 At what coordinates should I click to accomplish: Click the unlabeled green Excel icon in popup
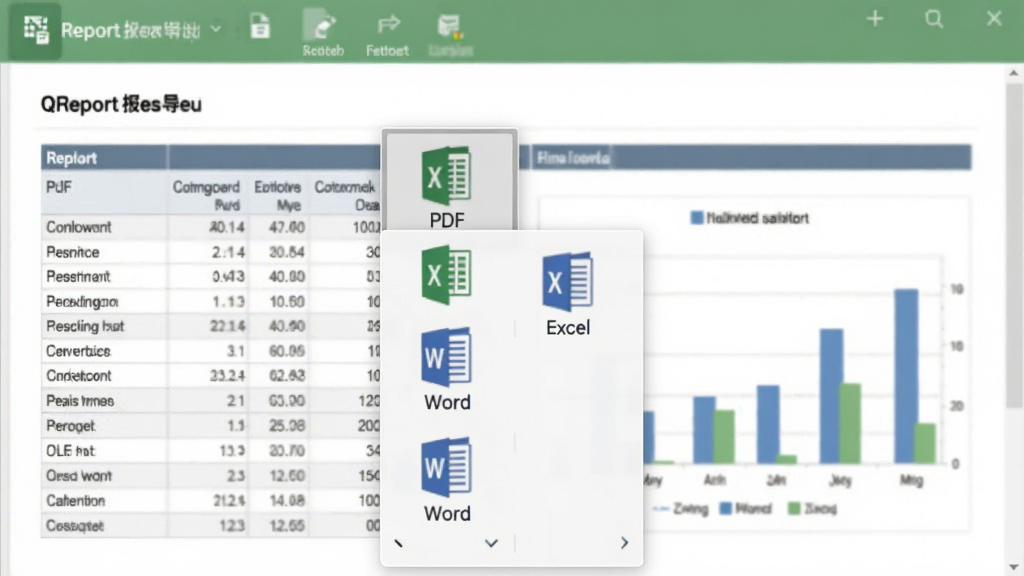pyautogui.click(x=447, y=275)
